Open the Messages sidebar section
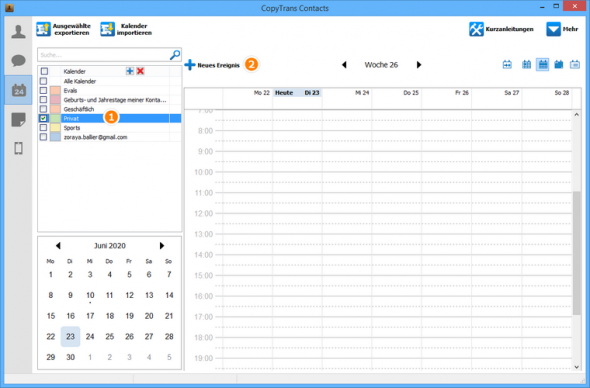The image size is (590, 388). pos(18,61)
